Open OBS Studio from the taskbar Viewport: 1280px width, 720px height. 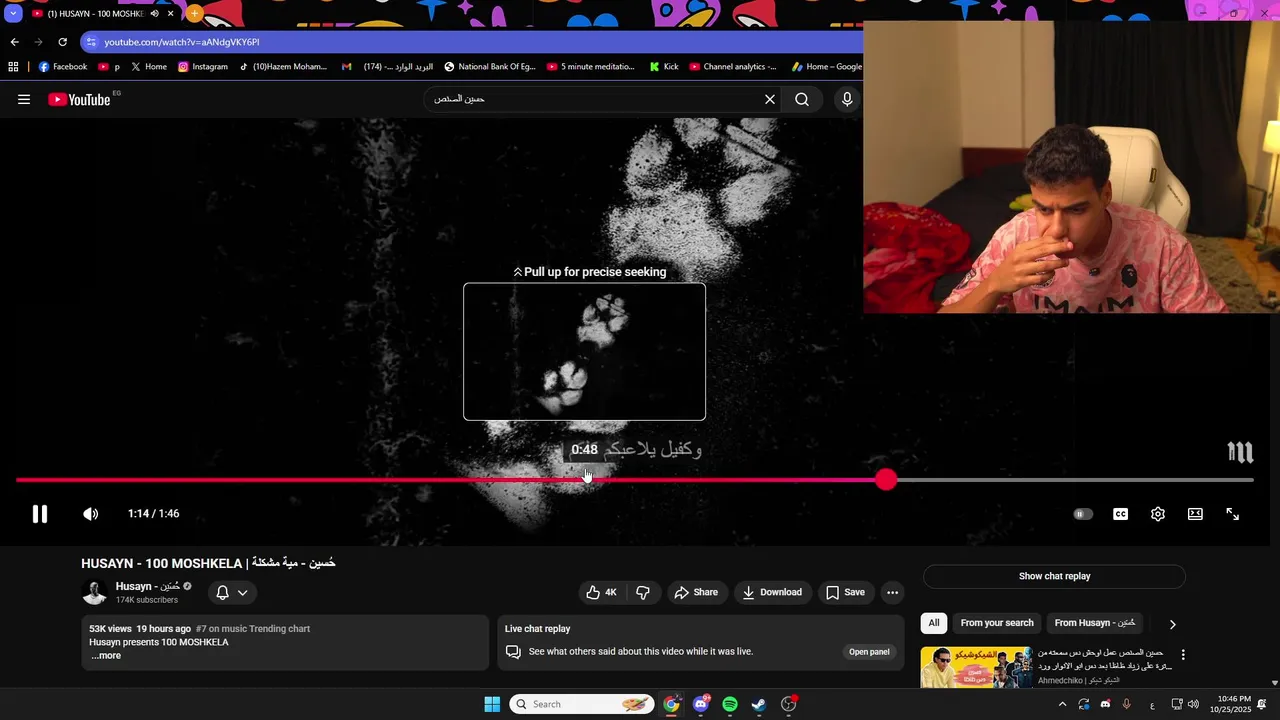coord(789,704)
